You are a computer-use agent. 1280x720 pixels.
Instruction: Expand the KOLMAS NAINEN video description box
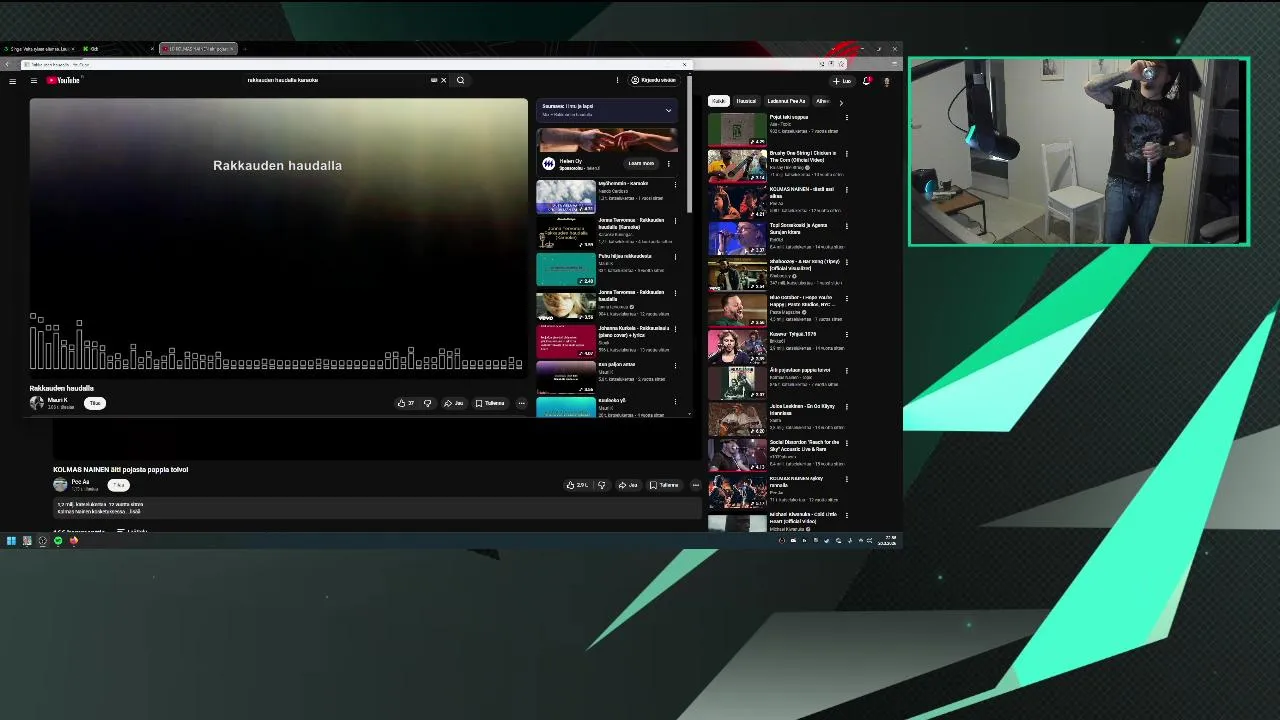point(378,508)
